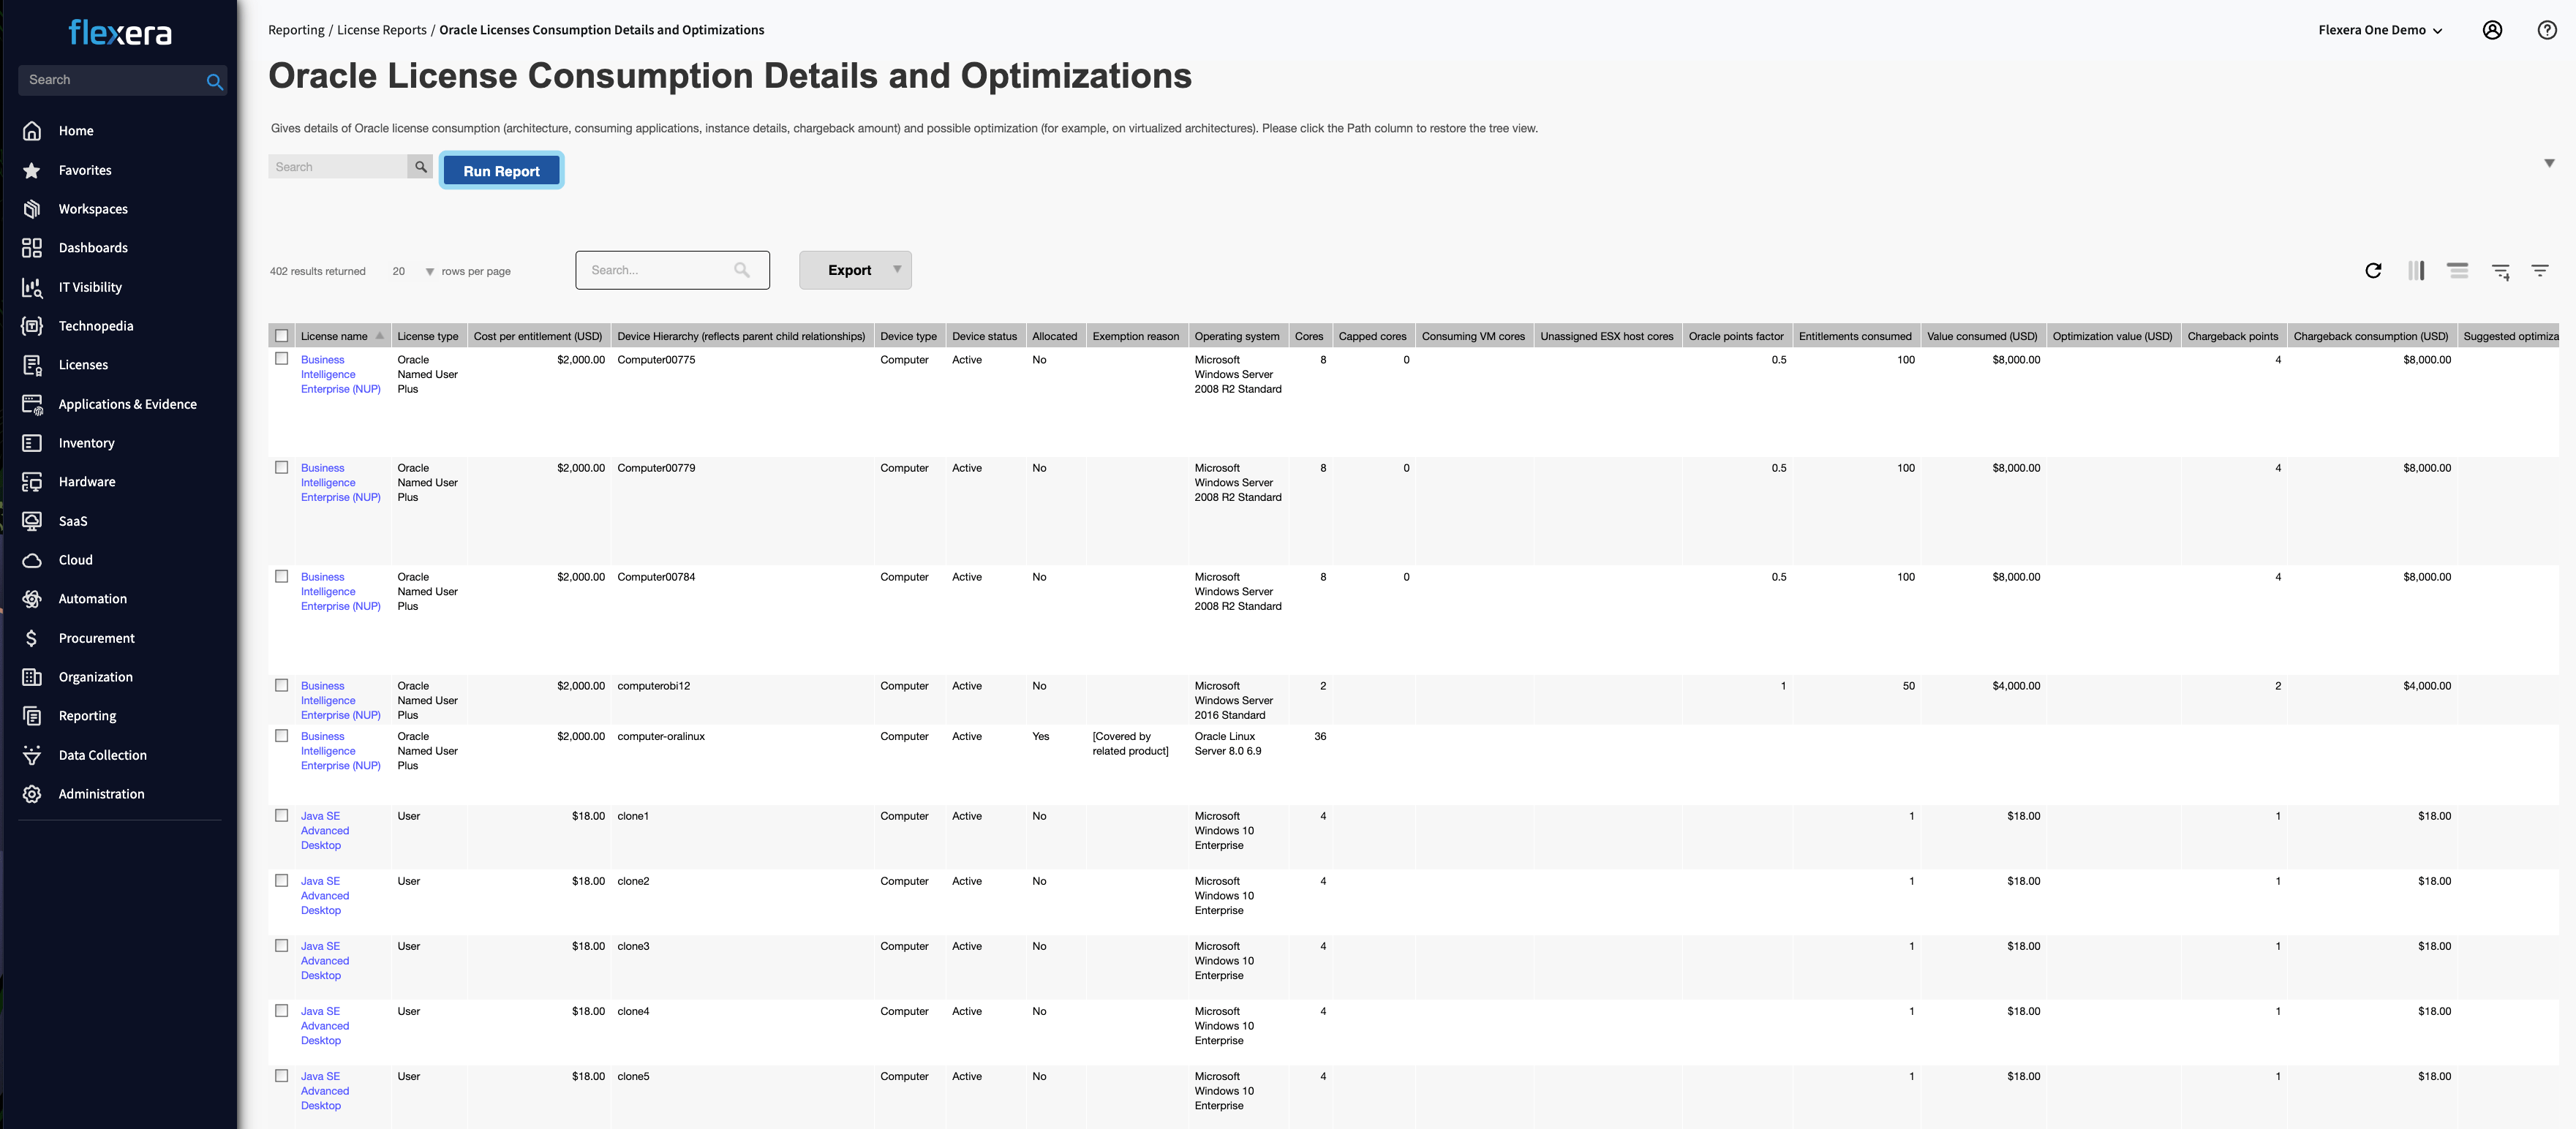The height and width of the screenshot is (1129, 2576).
Task: Sort by the License name column header
Action: 334,336
